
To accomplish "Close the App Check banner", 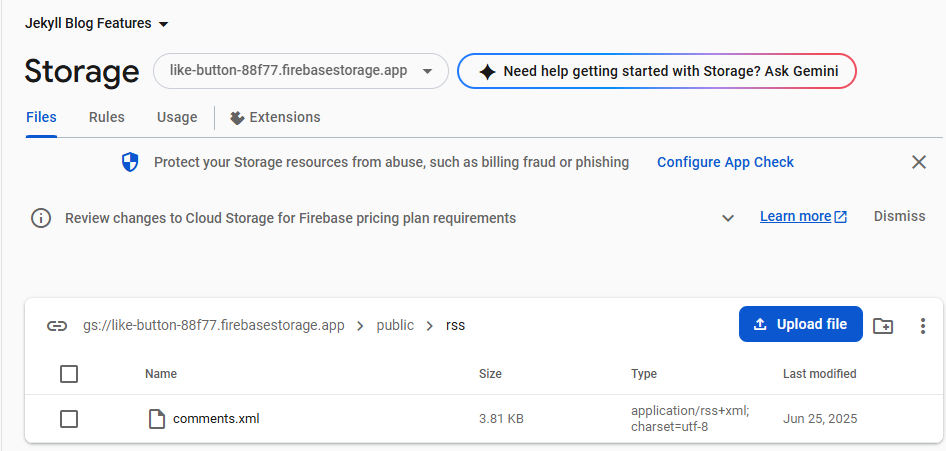I will coord(919,162).
